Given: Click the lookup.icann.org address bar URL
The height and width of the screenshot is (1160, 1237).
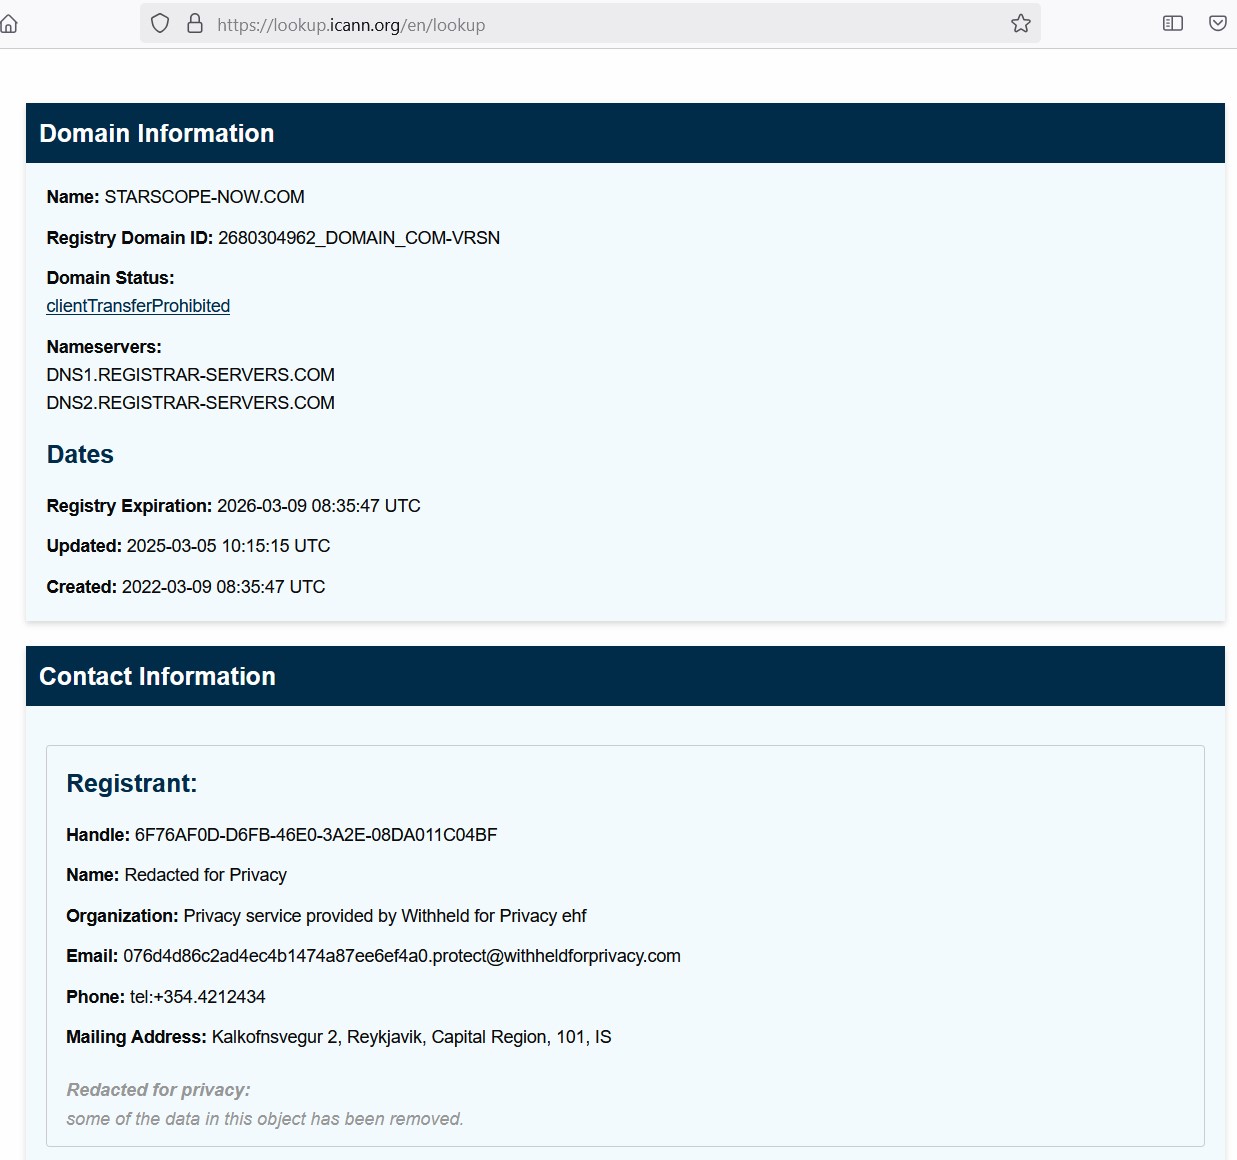Looking at the screenshot, I should (351, 25).
